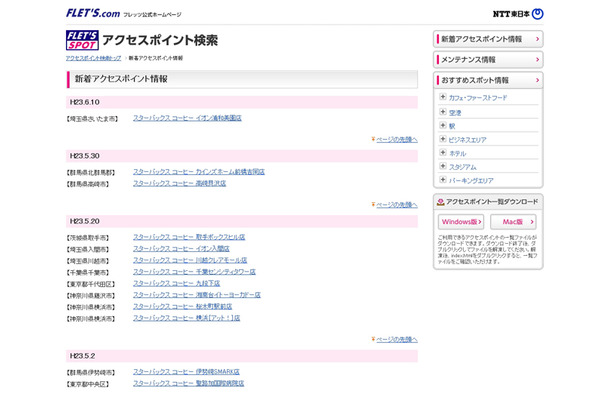Click ページの先頭へ below the H23.5.30 section

pyautogui.click(x=396, y=205)
